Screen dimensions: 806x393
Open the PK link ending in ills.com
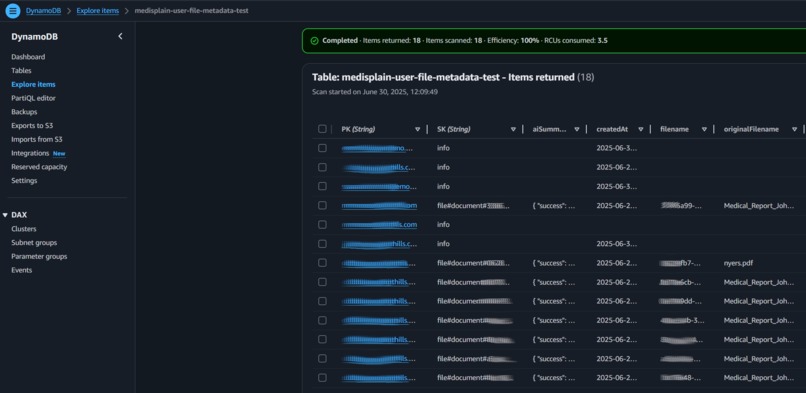[379, 224]
